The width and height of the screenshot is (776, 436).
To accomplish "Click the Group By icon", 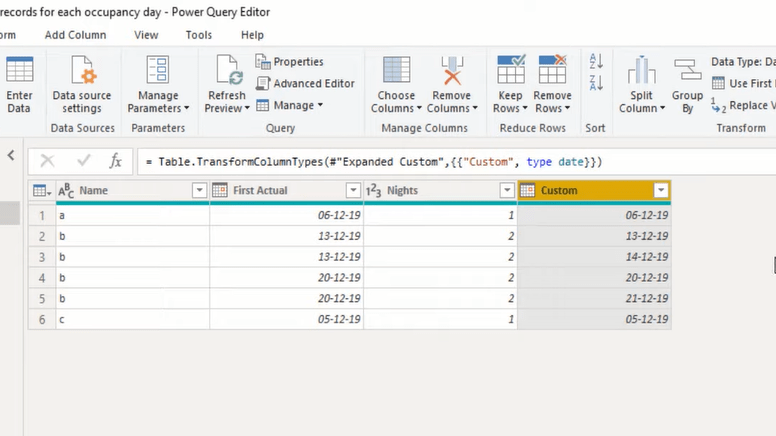I will (x=688, y=70).
